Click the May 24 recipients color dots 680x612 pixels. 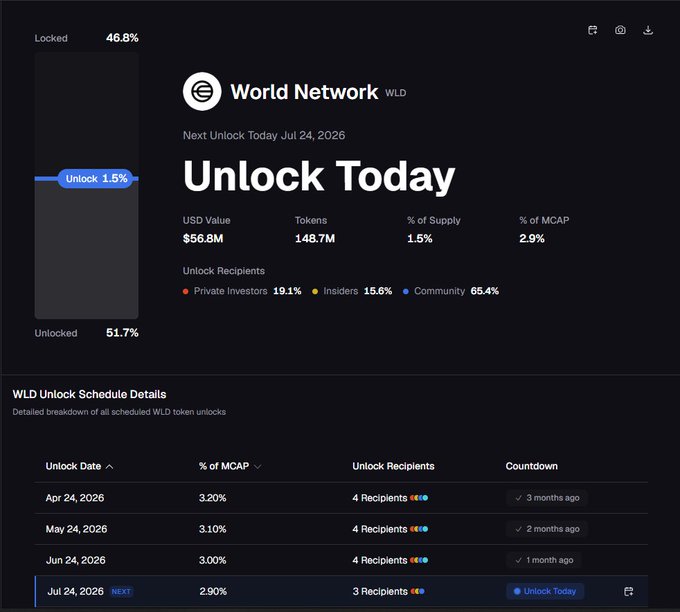coord(419,529)
